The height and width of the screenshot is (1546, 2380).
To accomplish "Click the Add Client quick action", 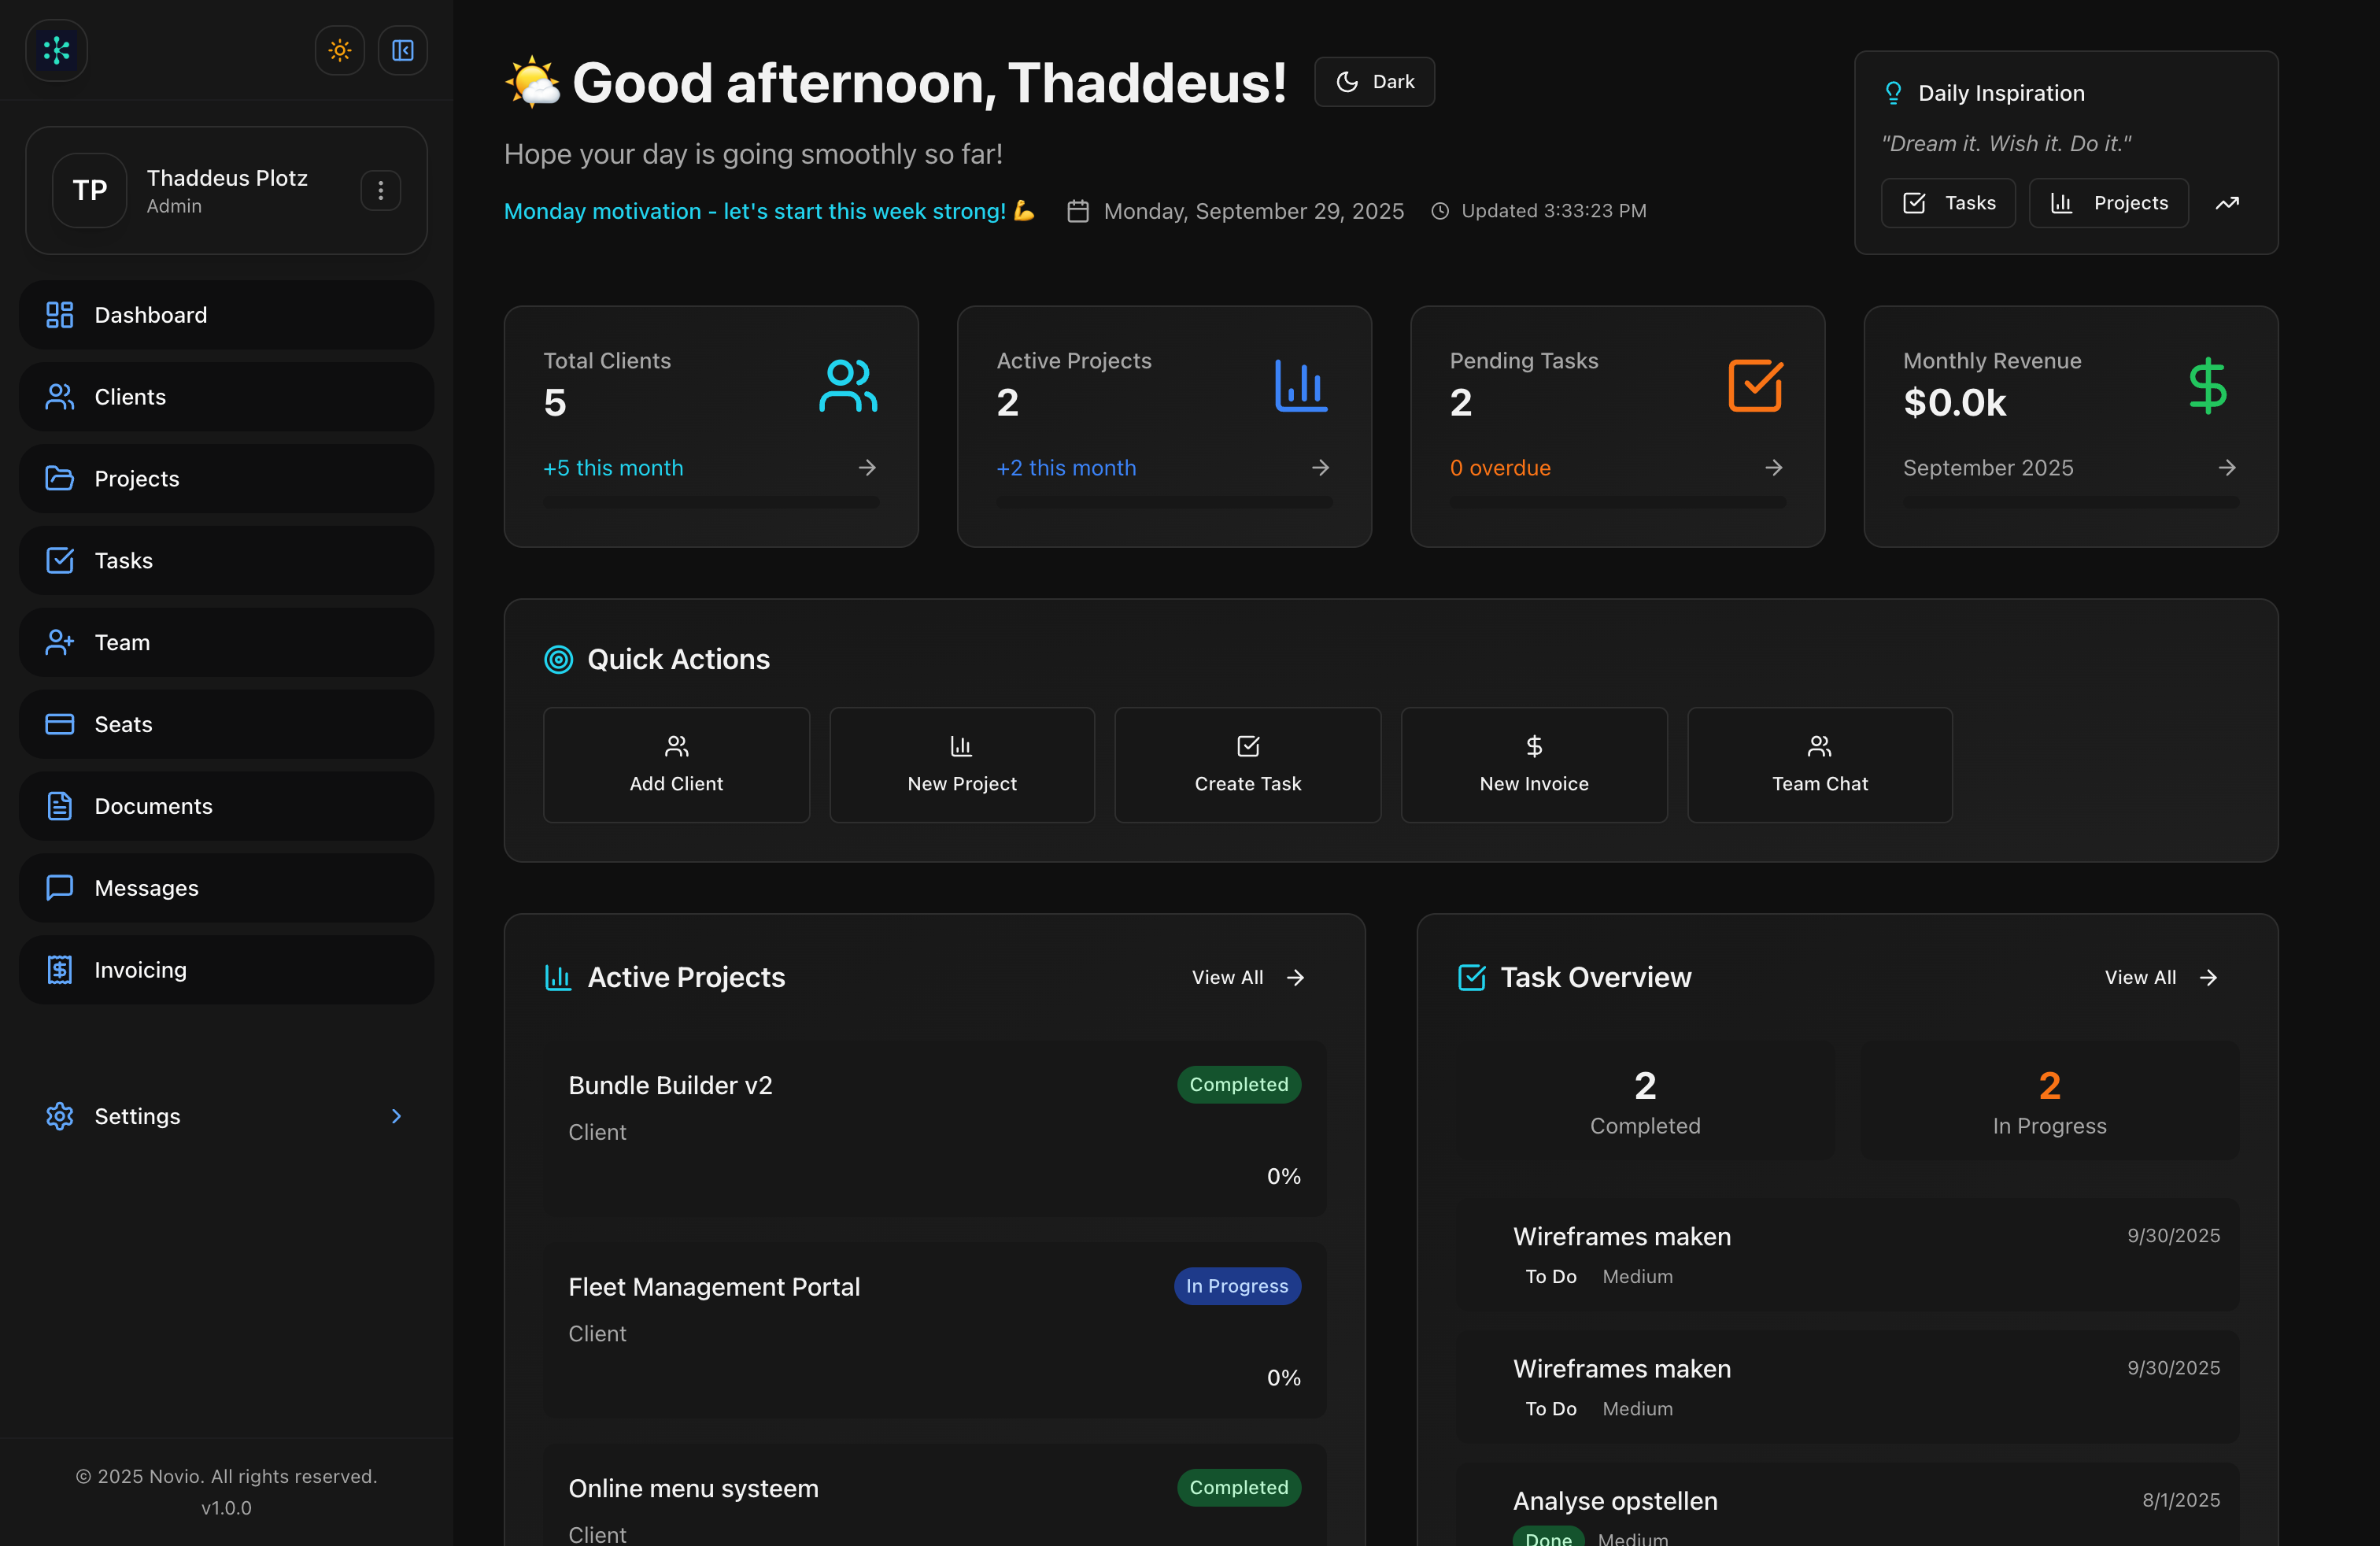I will click(676, 764).
